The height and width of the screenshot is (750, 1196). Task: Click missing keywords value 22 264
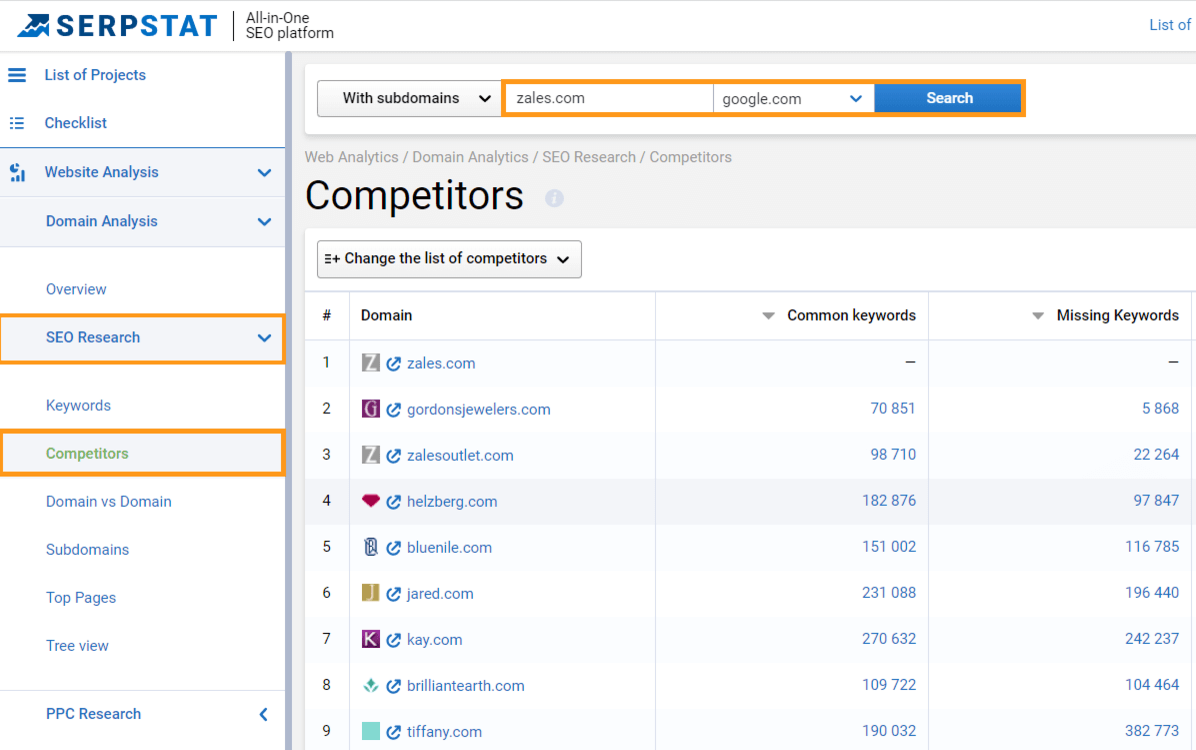tap(1156, 455)
